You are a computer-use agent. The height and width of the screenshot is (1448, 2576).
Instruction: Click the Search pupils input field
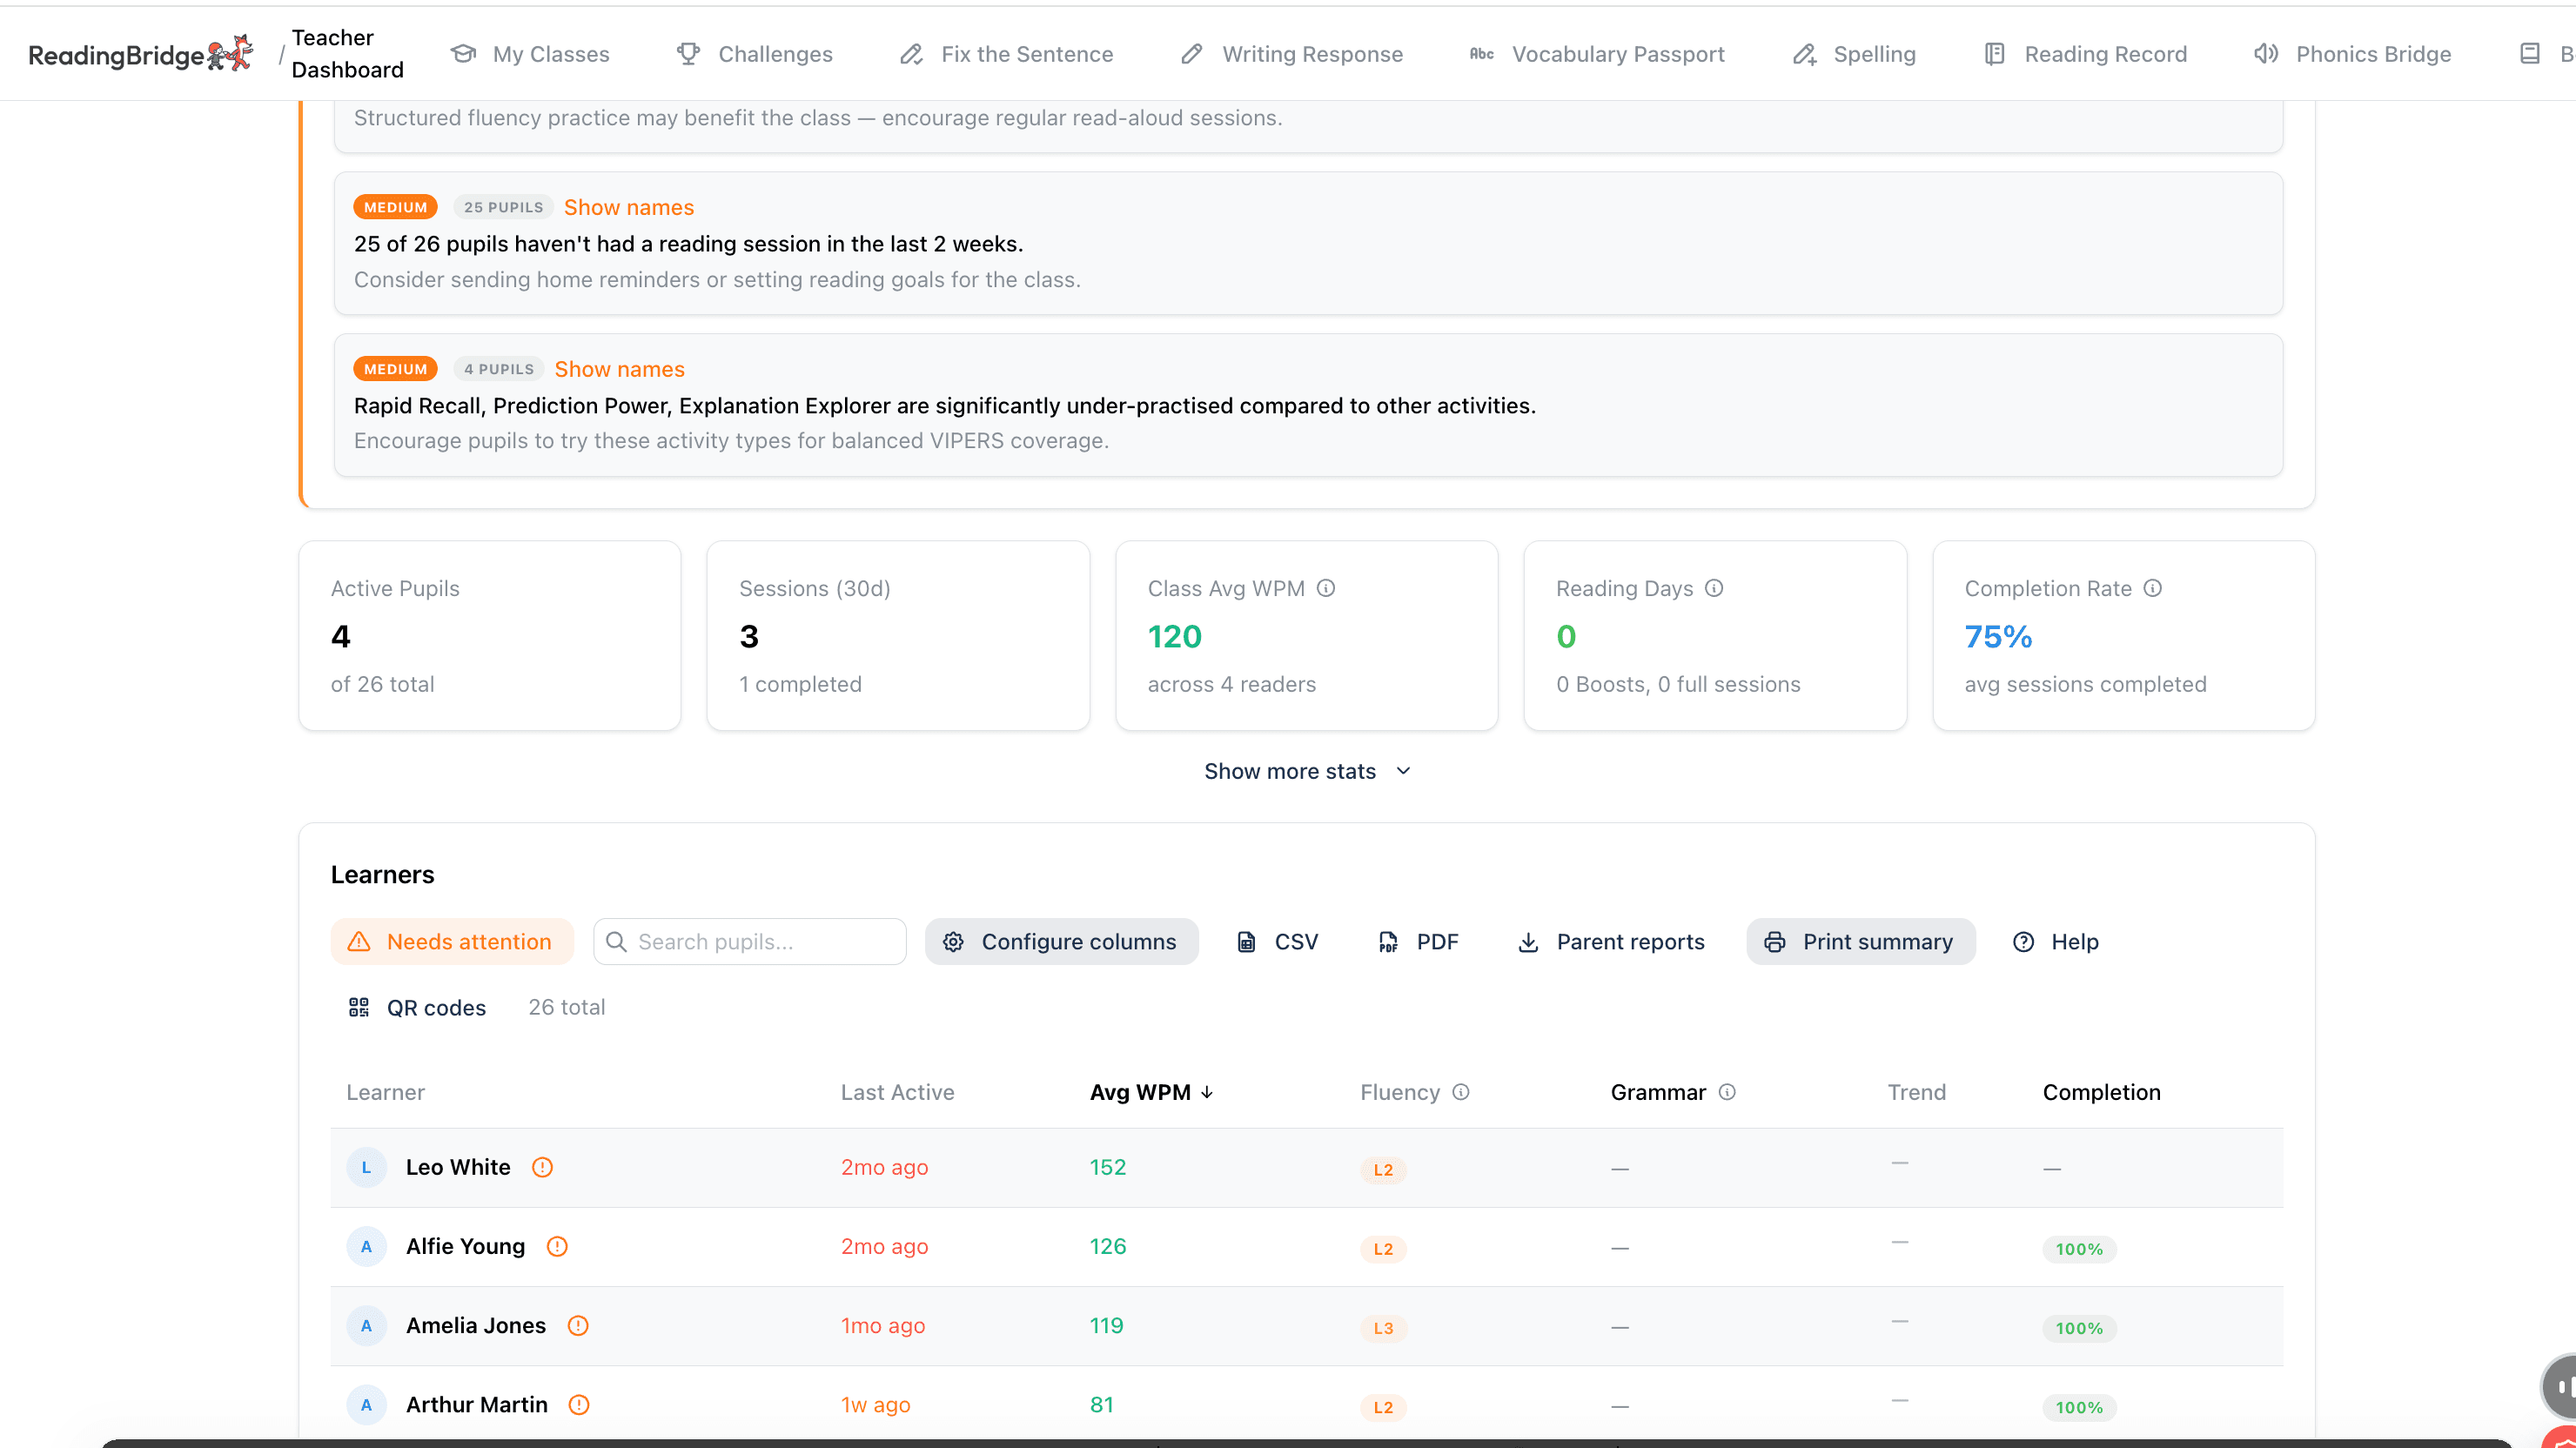pyautogui.click(x=750, y=941)
